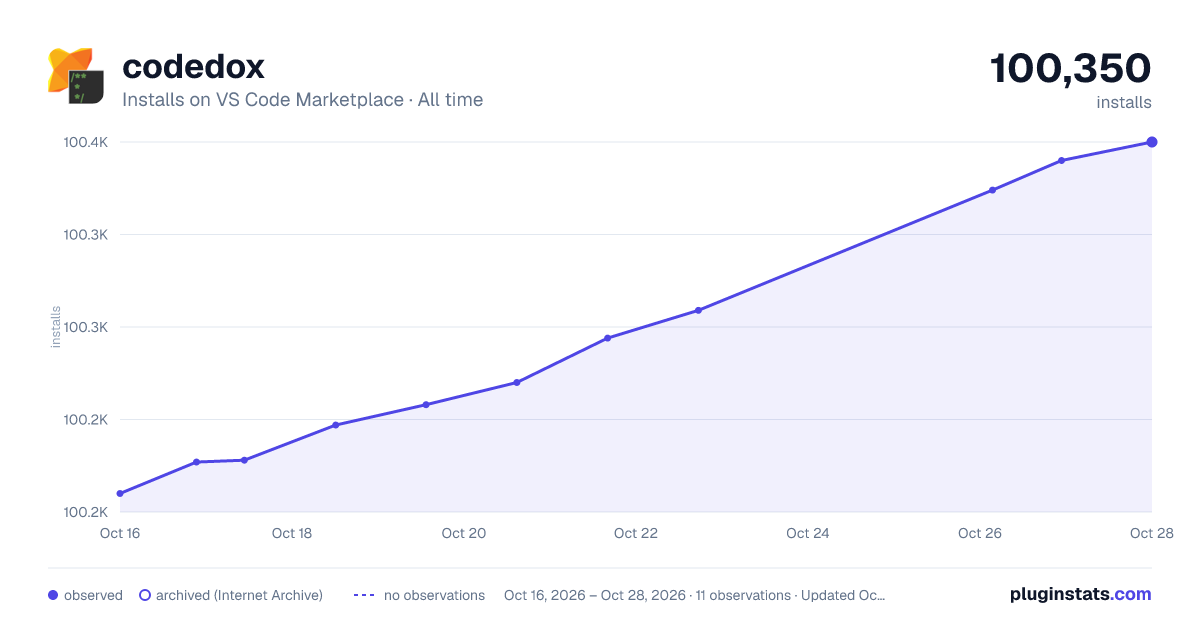This screenshot has height=630, width=1200.
Task: Click the Oct 20 x-axis label
Action: point(464,533)
